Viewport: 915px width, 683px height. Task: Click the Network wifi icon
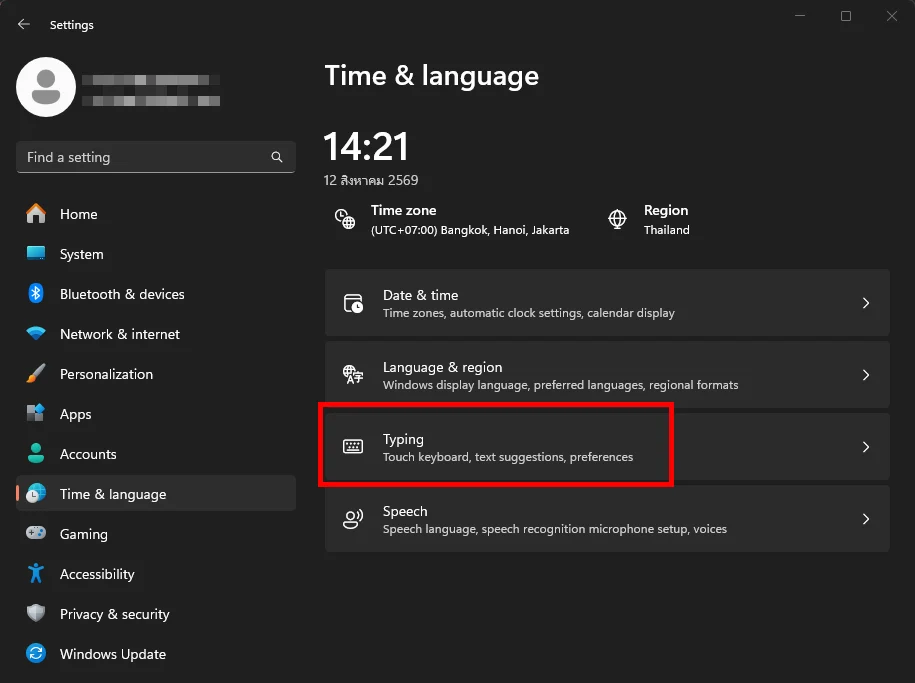pos(36,333)
